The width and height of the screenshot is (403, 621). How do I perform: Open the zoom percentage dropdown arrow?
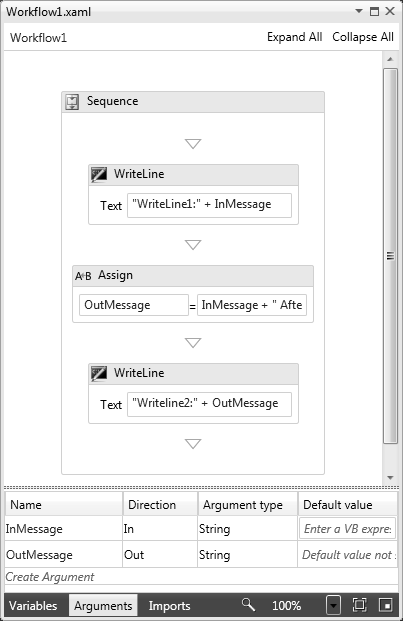[x=333, y=605]
